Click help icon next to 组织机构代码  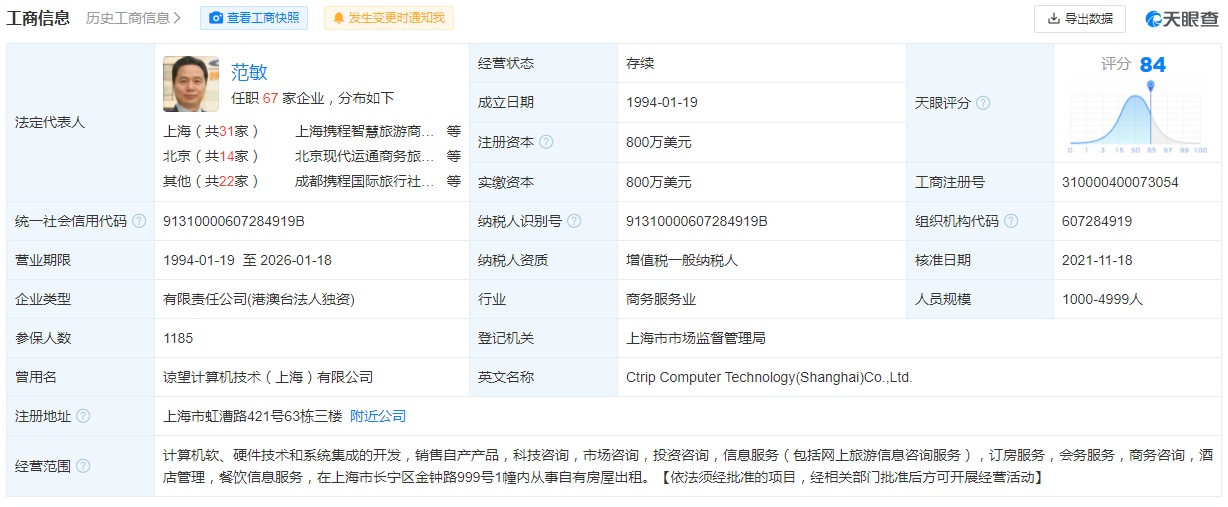coord(1011,221)
